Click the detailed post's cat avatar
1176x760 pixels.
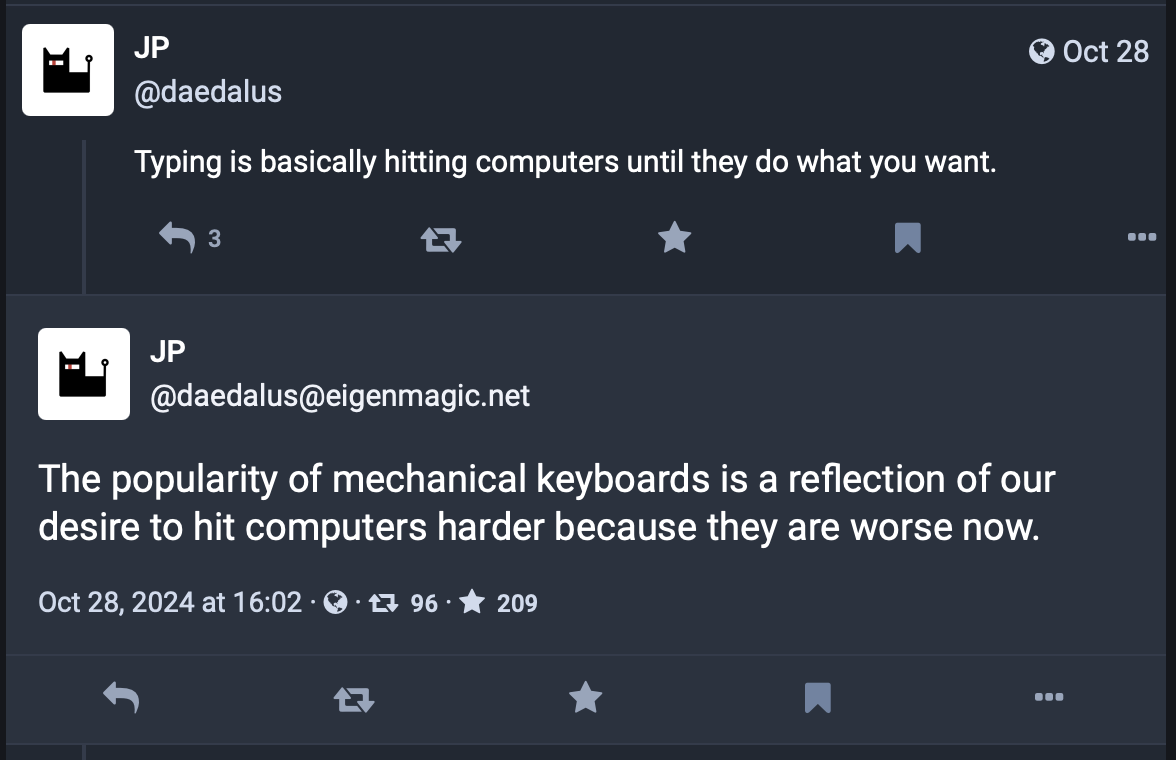(84, 373)
